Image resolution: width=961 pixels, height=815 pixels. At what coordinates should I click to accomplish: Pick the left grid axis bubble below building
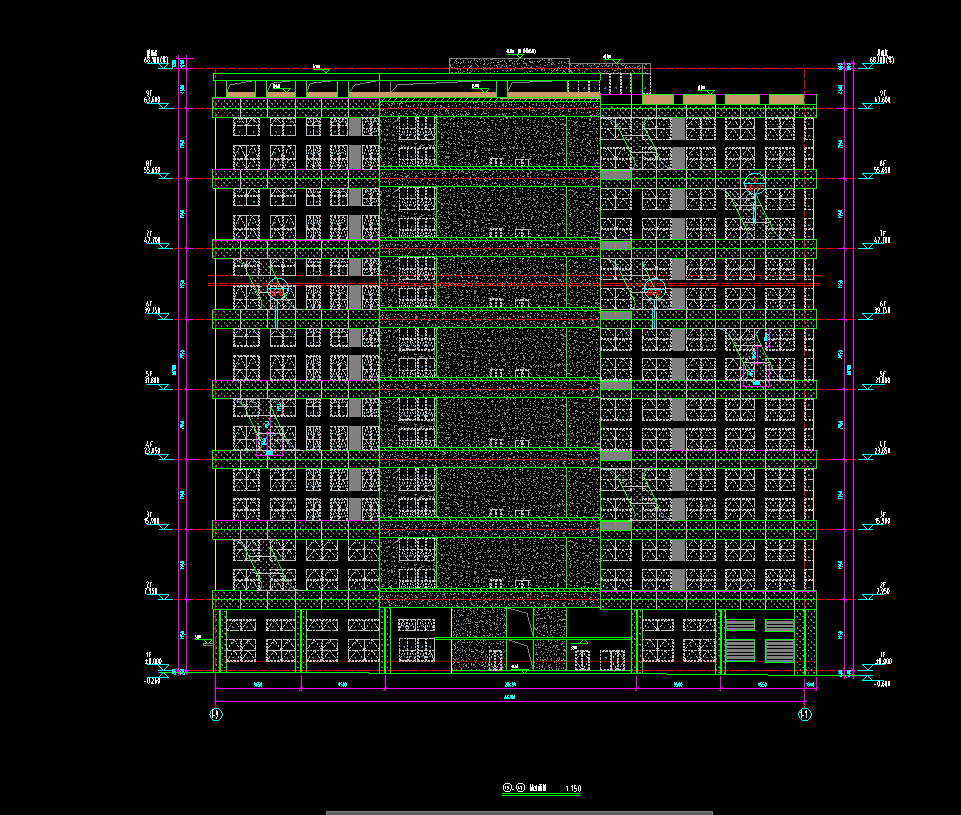click(216, 715)
